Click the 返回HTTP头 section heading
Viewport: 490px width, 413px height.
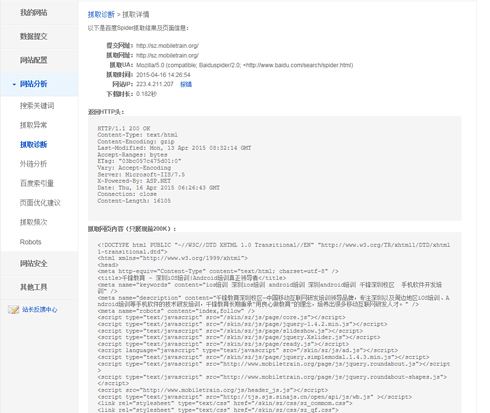pos(106,112)
